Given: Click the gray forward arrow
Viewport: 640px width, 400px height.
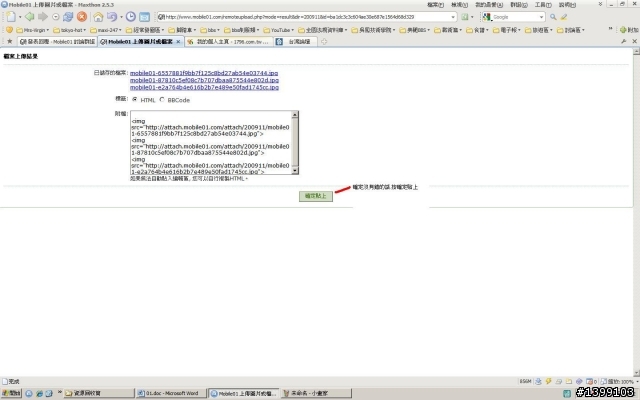Looking at the screenshot, I should [x=43, y=17].
